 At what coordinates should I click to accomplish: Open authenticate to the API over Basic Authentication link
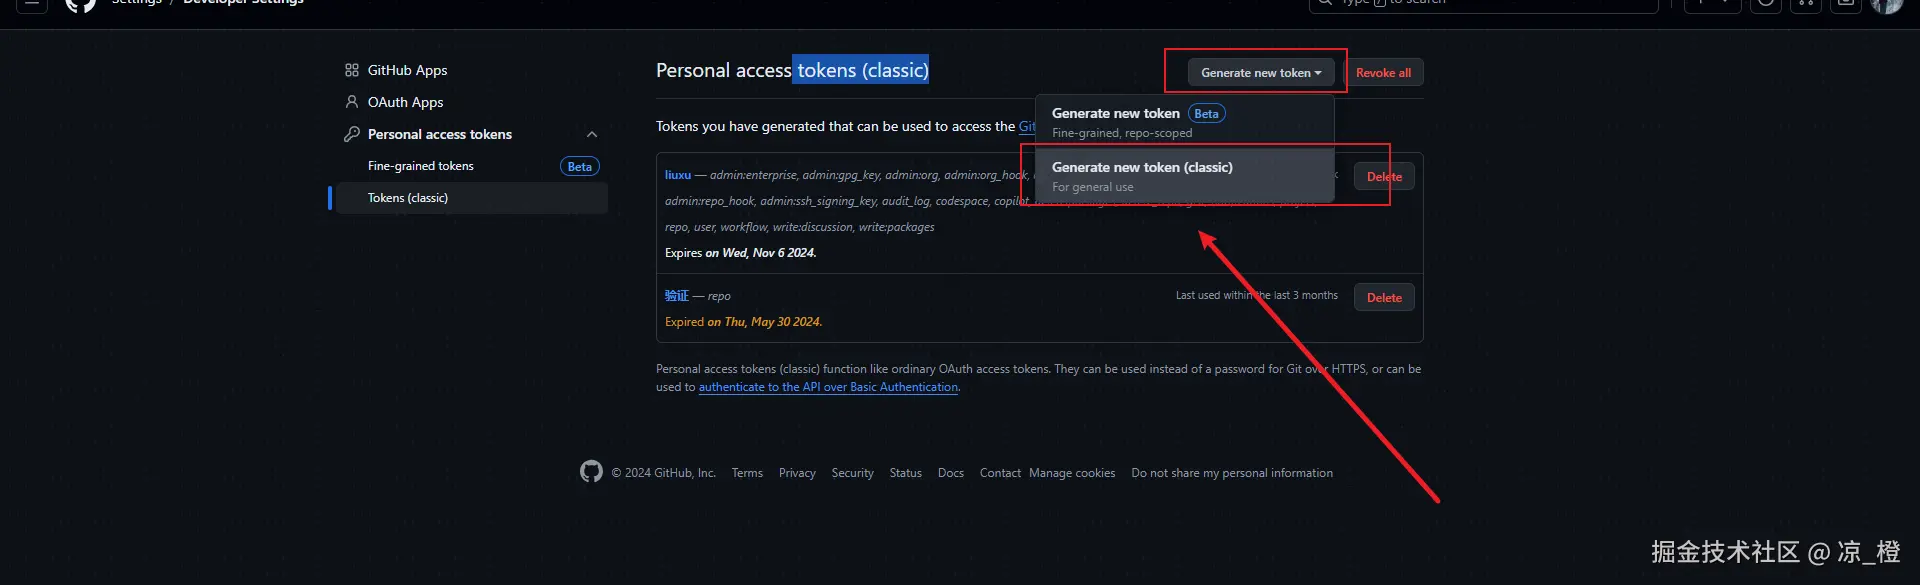click(828, 387)
